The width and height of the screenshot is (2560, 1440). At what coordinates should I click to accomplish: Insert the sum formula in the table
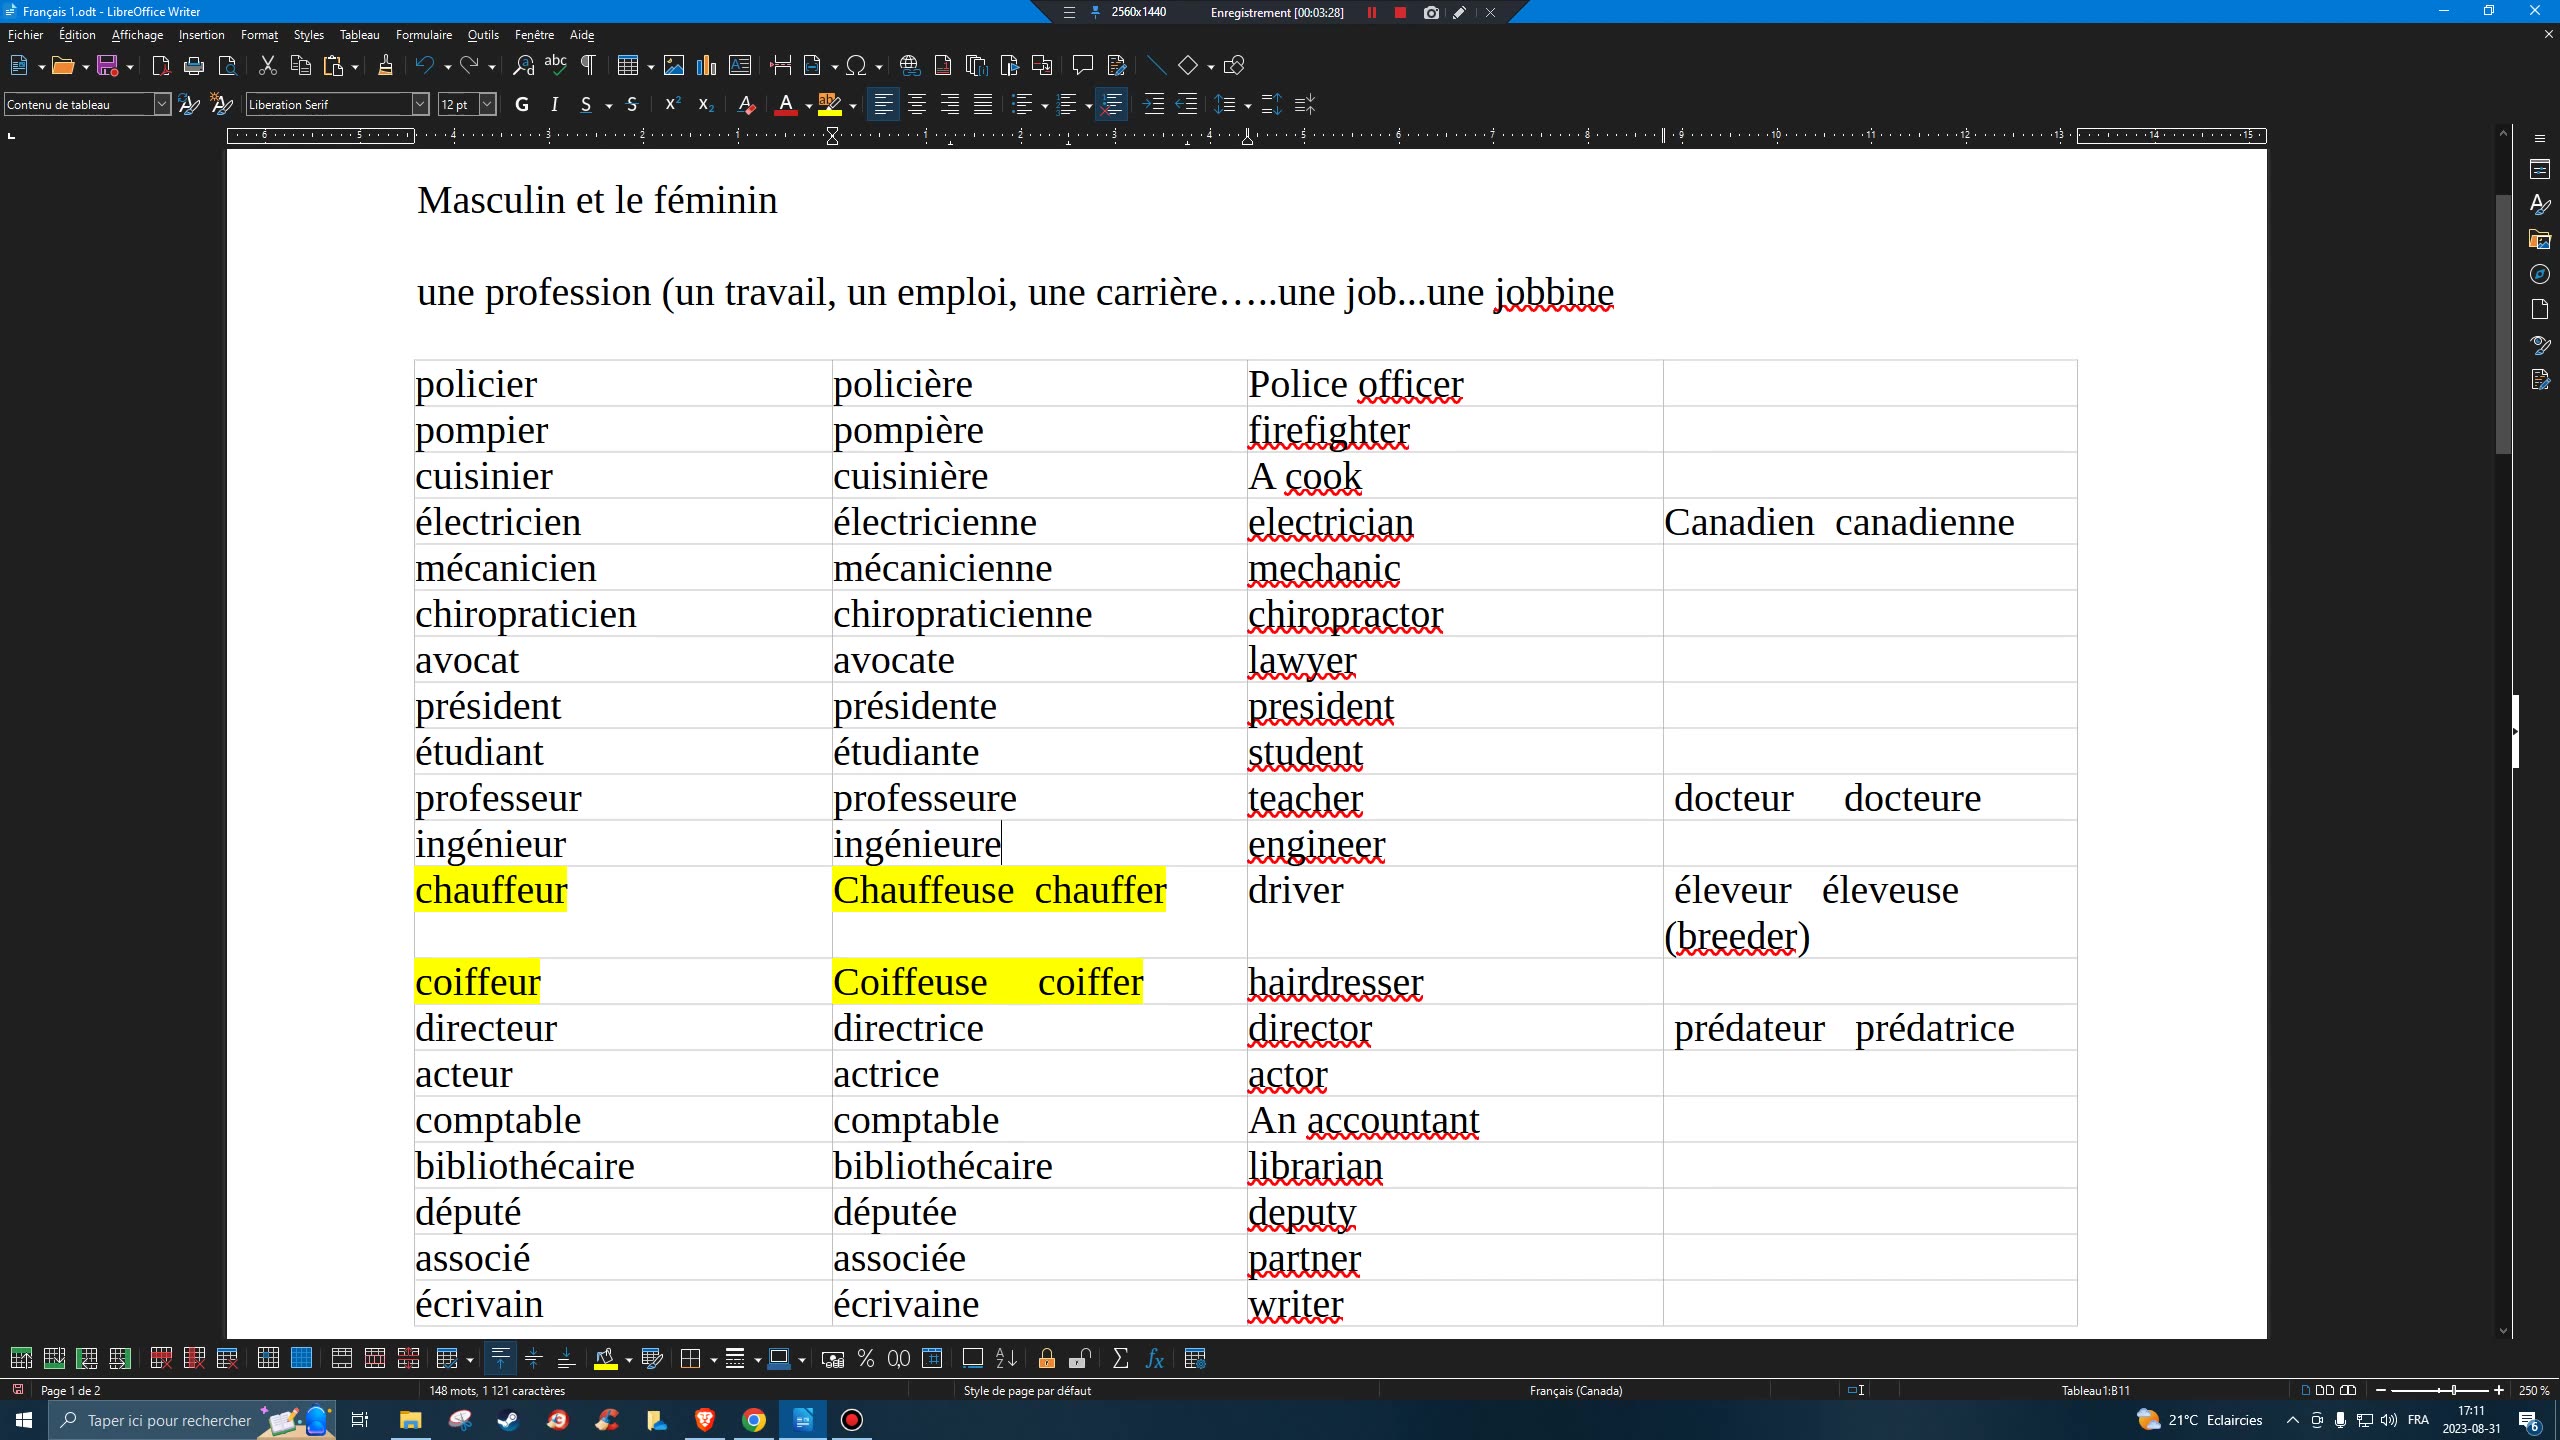[x=1119, y=1358]
